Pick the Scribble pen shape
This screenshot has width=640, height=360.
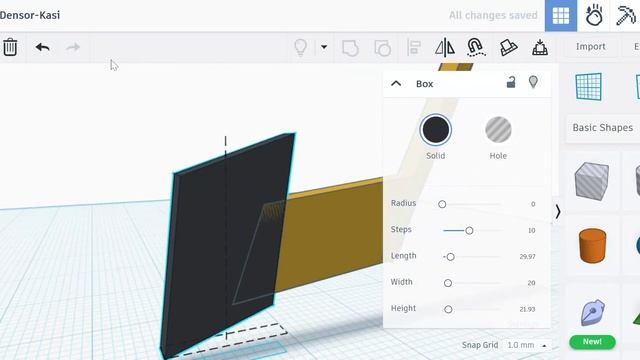pyautogui.click(x=592, y=313)
